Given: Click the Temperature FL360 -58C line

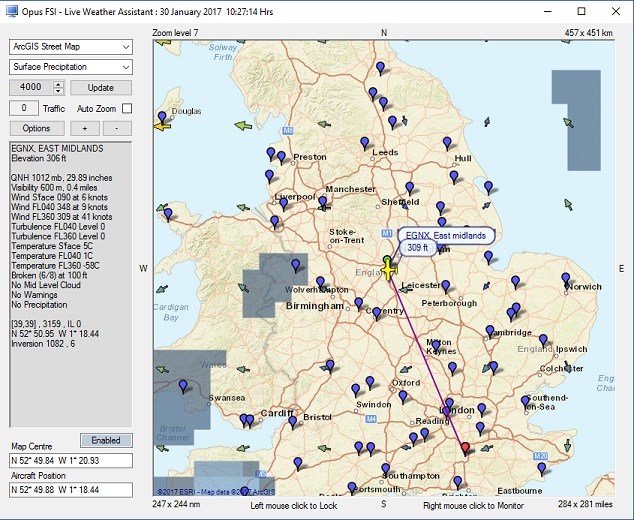Looking at the screenshot, I should [x=55, y=266].
